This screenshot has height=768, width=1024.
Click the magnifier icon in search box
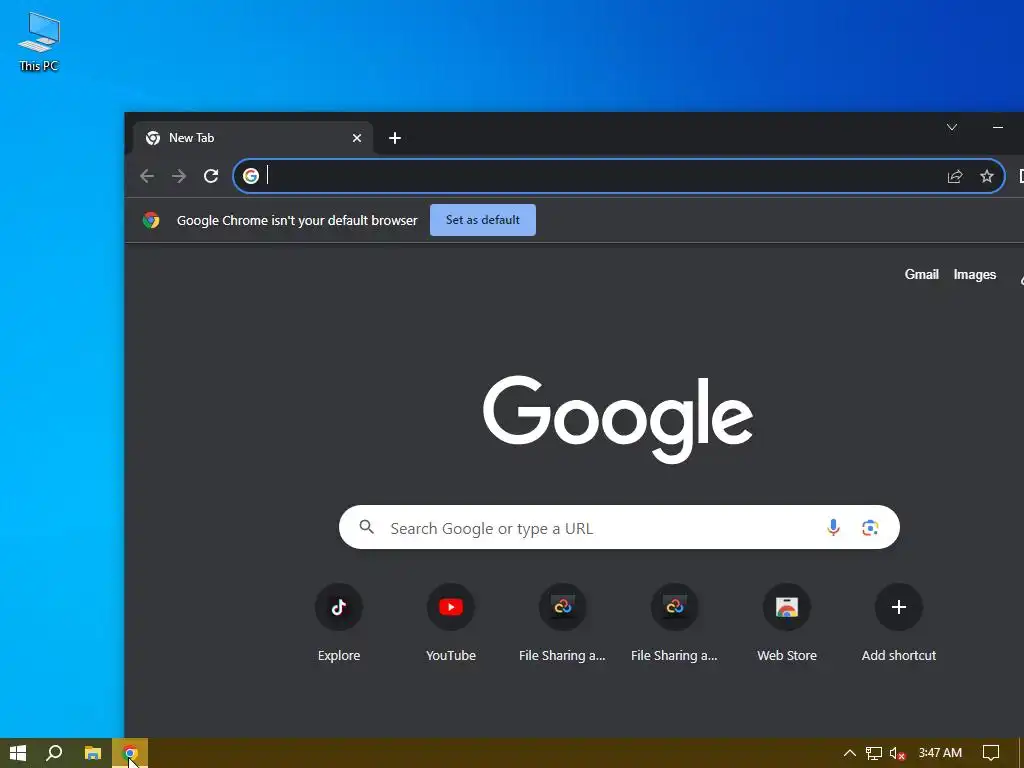pyautogui.click(x=367, y=527)
